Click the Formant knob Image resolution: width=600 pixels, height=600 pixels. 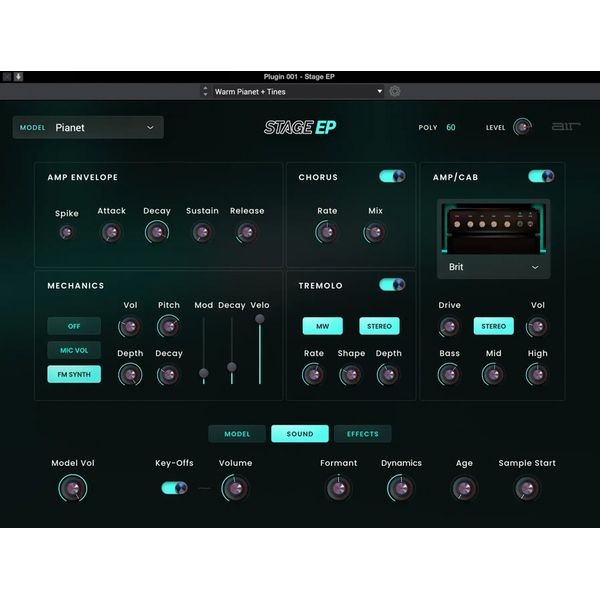(338, 488)
